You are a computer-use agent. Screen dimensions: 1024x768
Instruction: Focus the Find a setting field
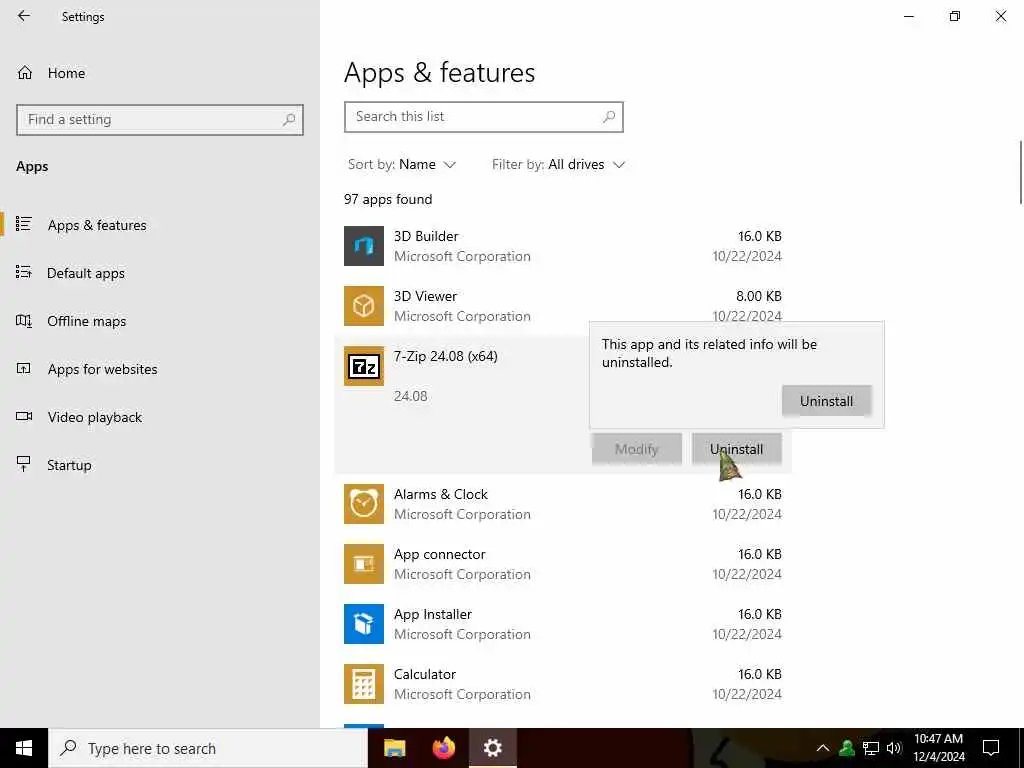[x=160, y=120]
